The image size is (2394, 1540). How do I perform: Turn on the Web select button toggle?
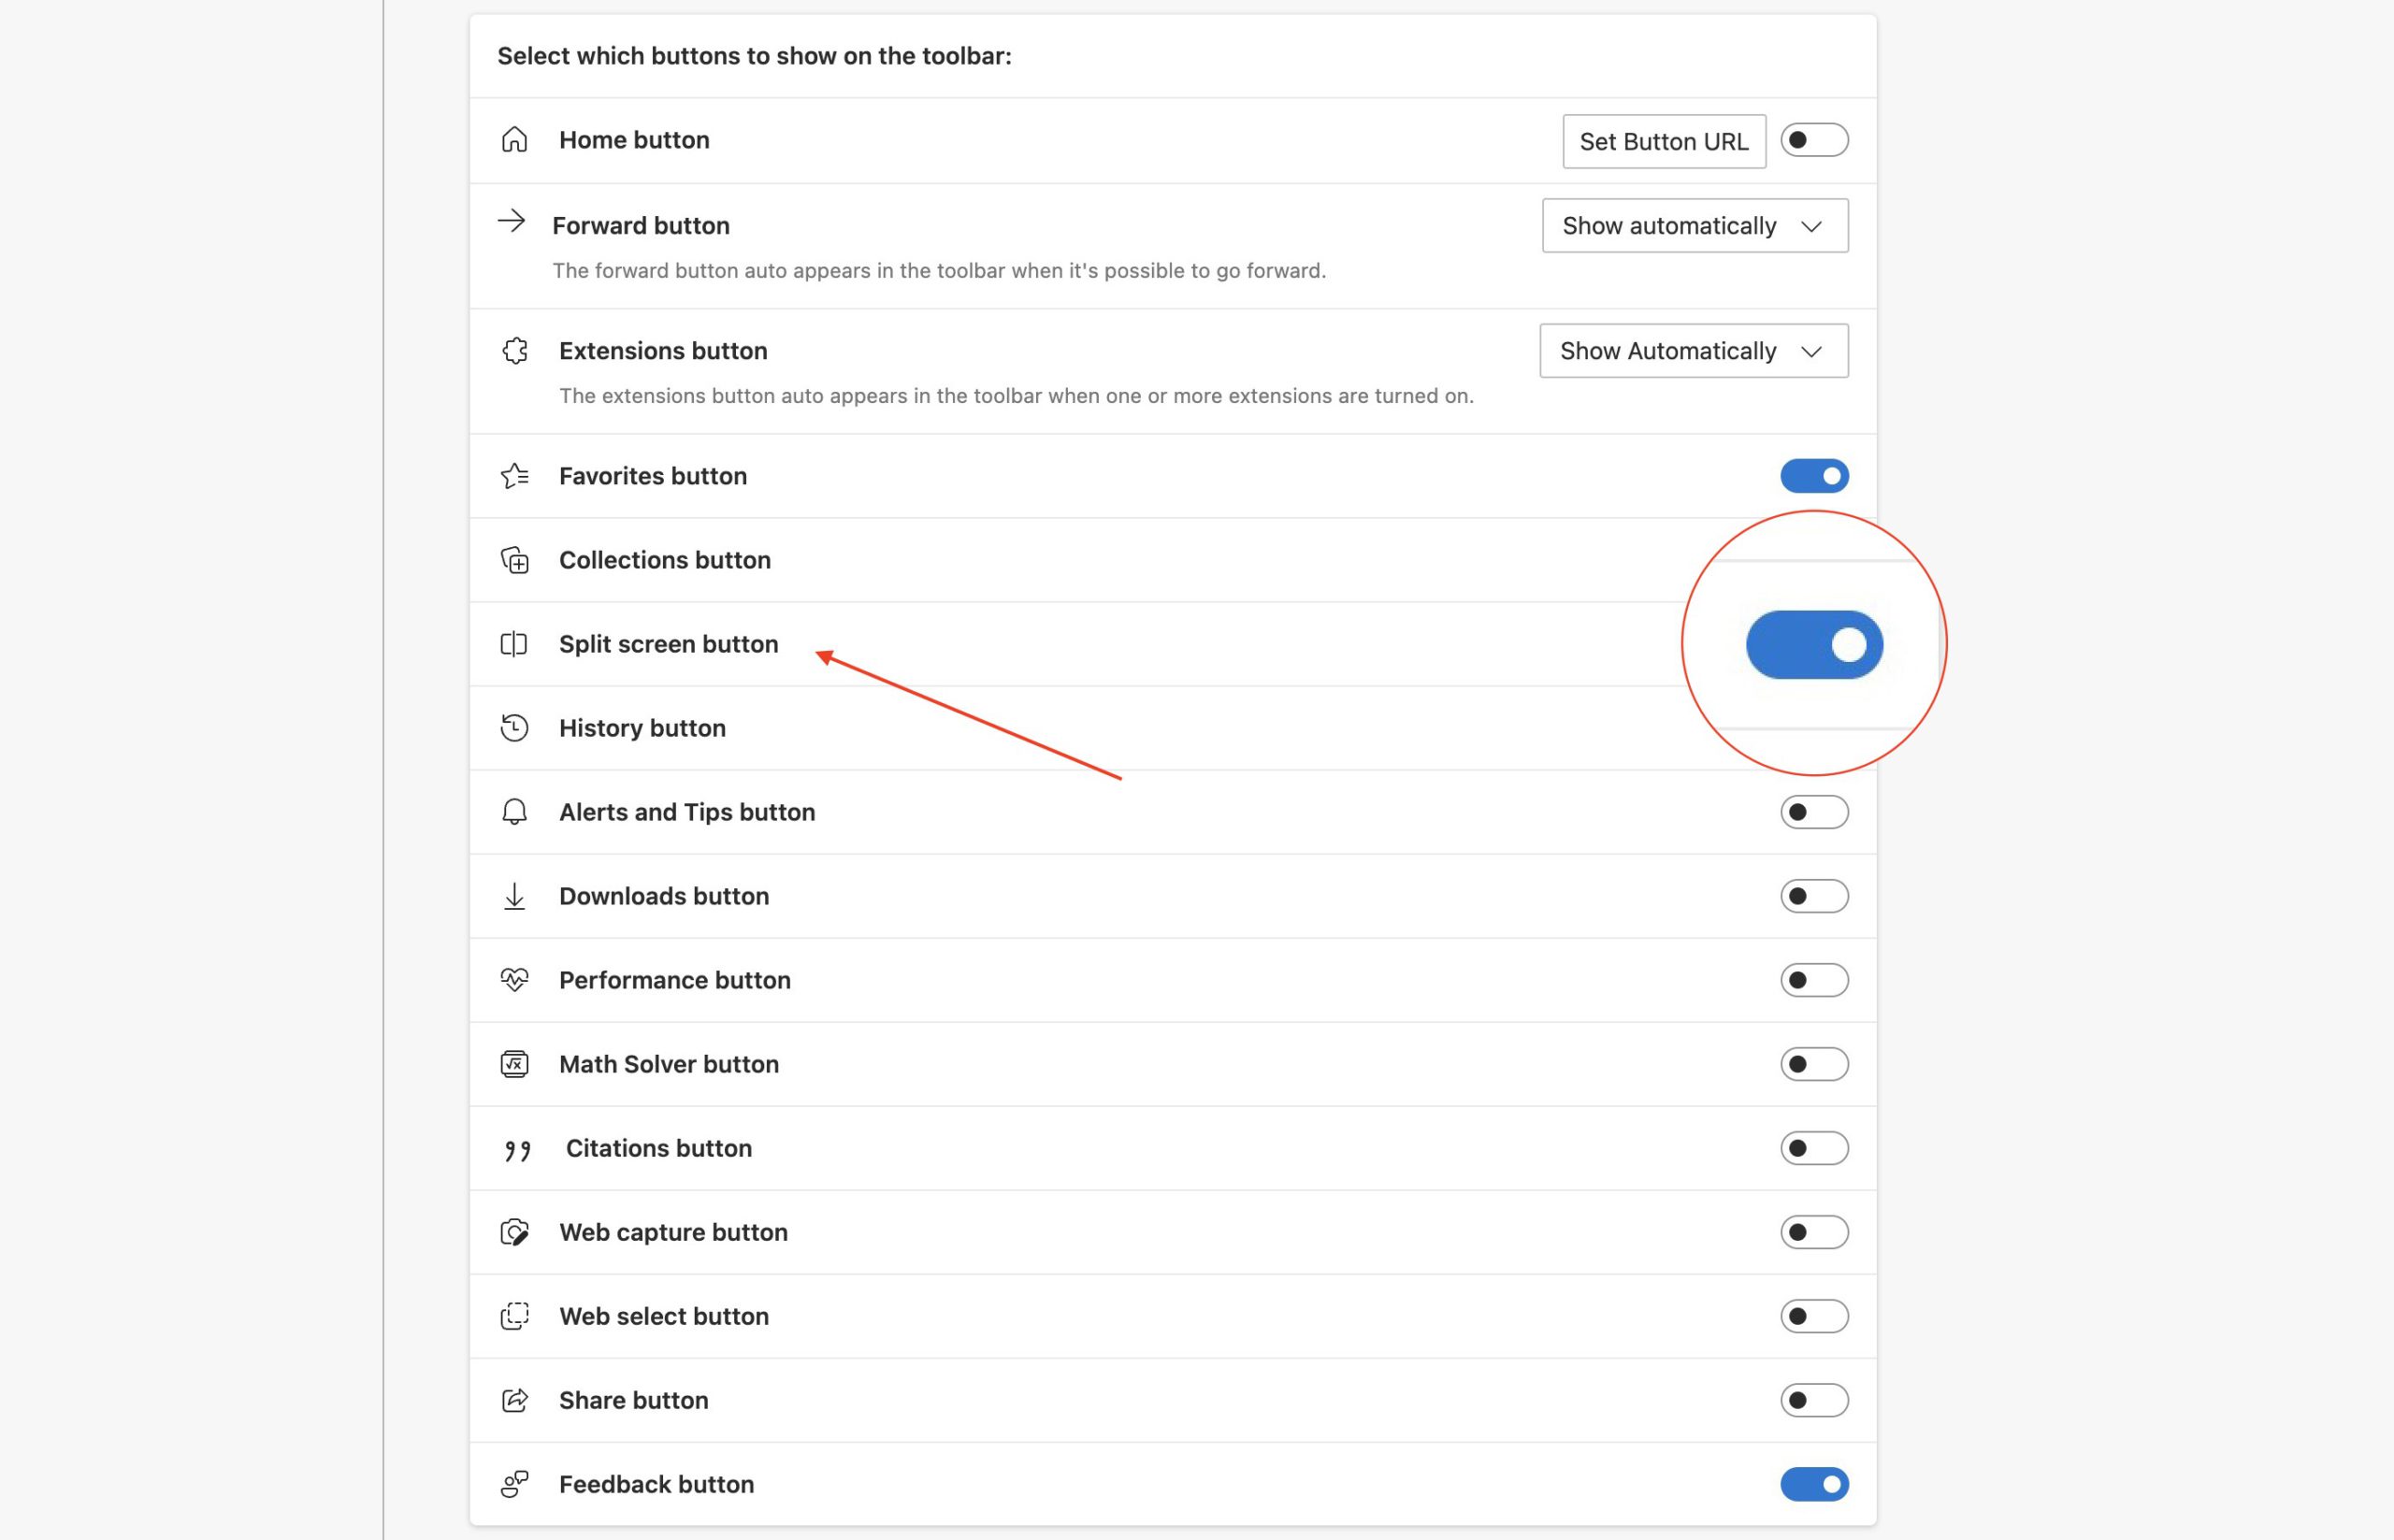click(x=1813, y=1316)
